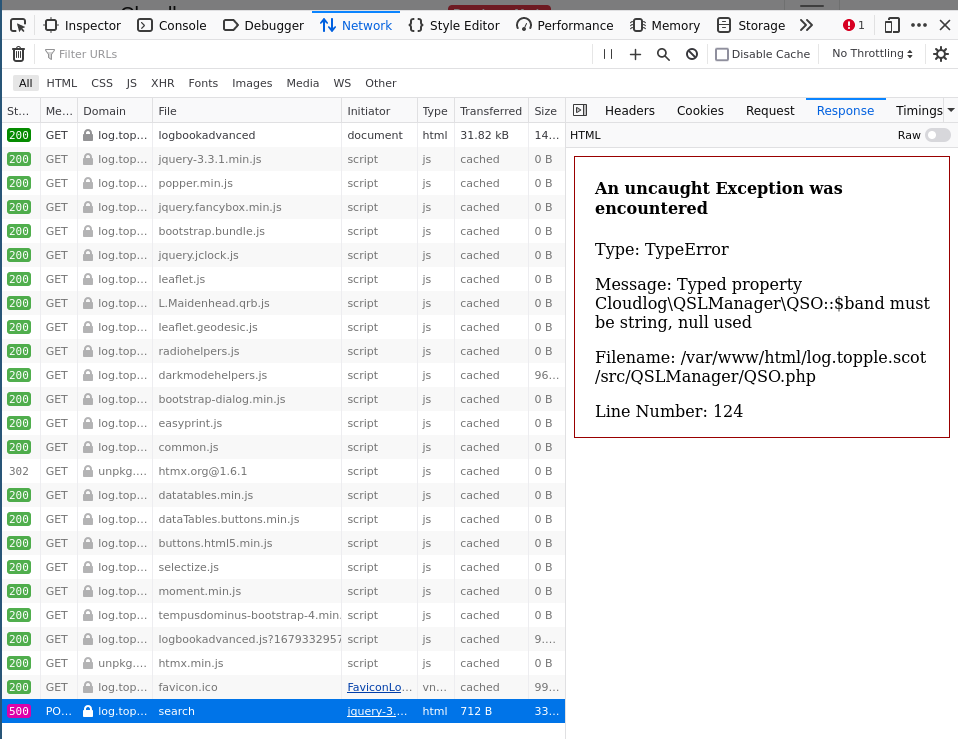Open the details tabs overflow arrow

952,110
